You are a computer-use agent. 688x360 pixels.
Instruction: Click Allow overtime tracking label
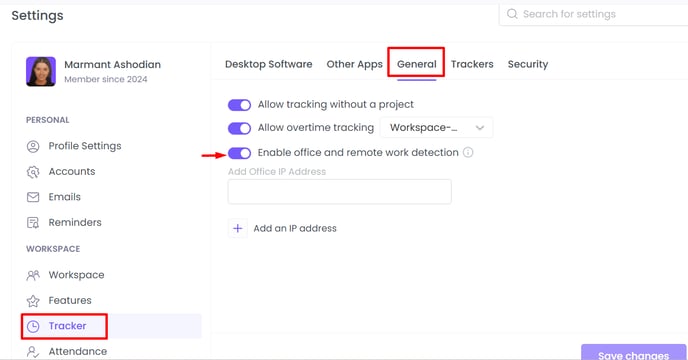(316, 127)
